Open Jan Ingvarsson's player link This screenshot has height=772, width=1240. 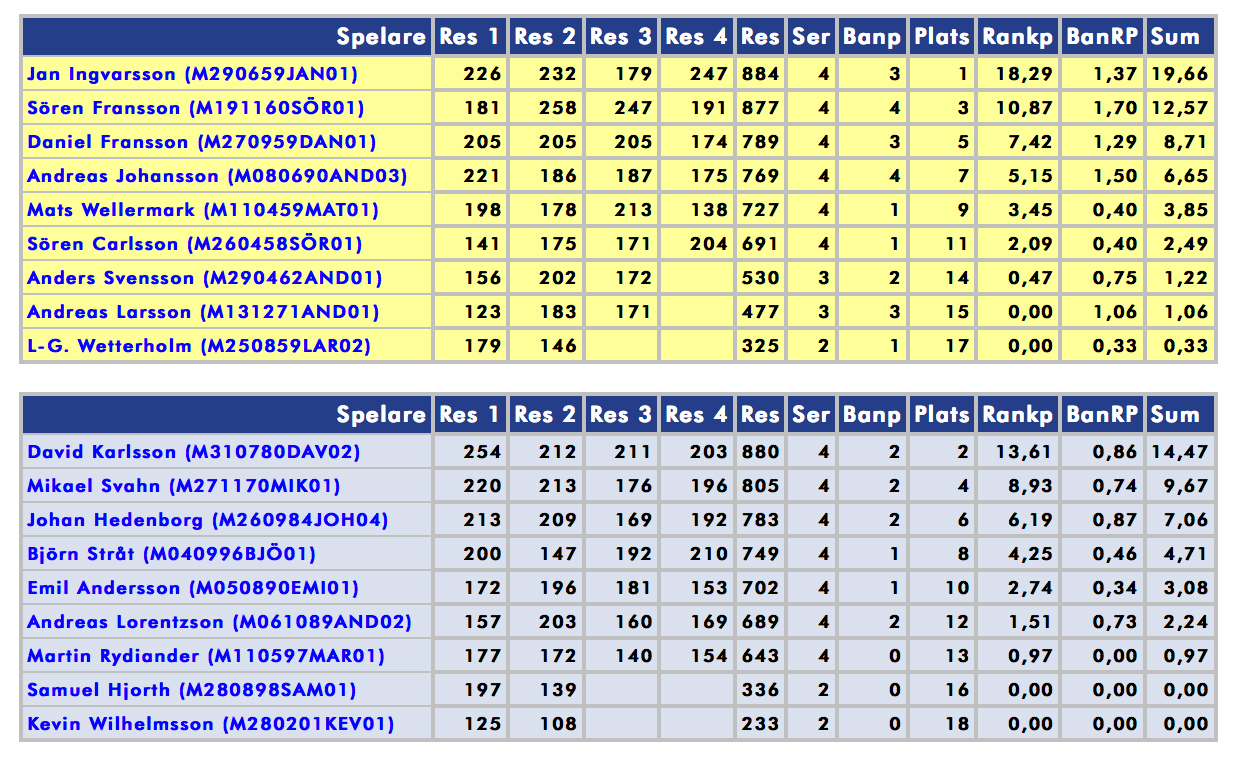click(192, 74)
